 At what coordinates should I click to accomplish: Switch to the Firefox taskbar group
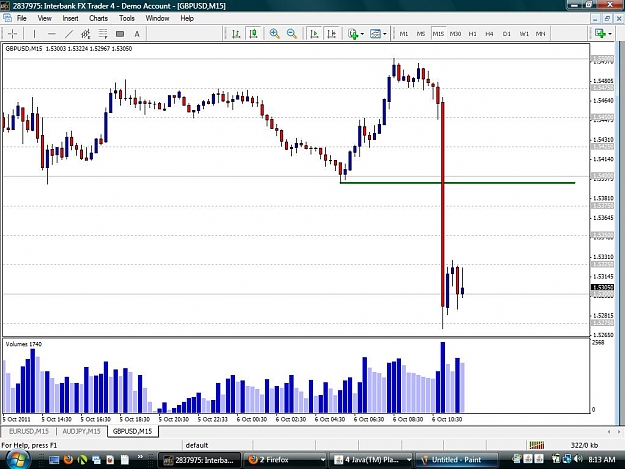(285, 460)
